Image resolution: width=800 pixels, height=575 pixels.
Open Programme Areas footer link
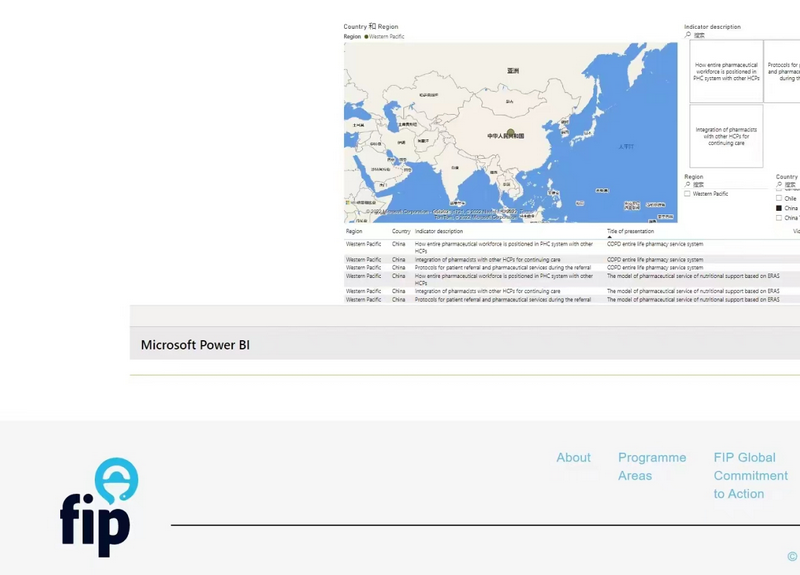coord(651,467)
